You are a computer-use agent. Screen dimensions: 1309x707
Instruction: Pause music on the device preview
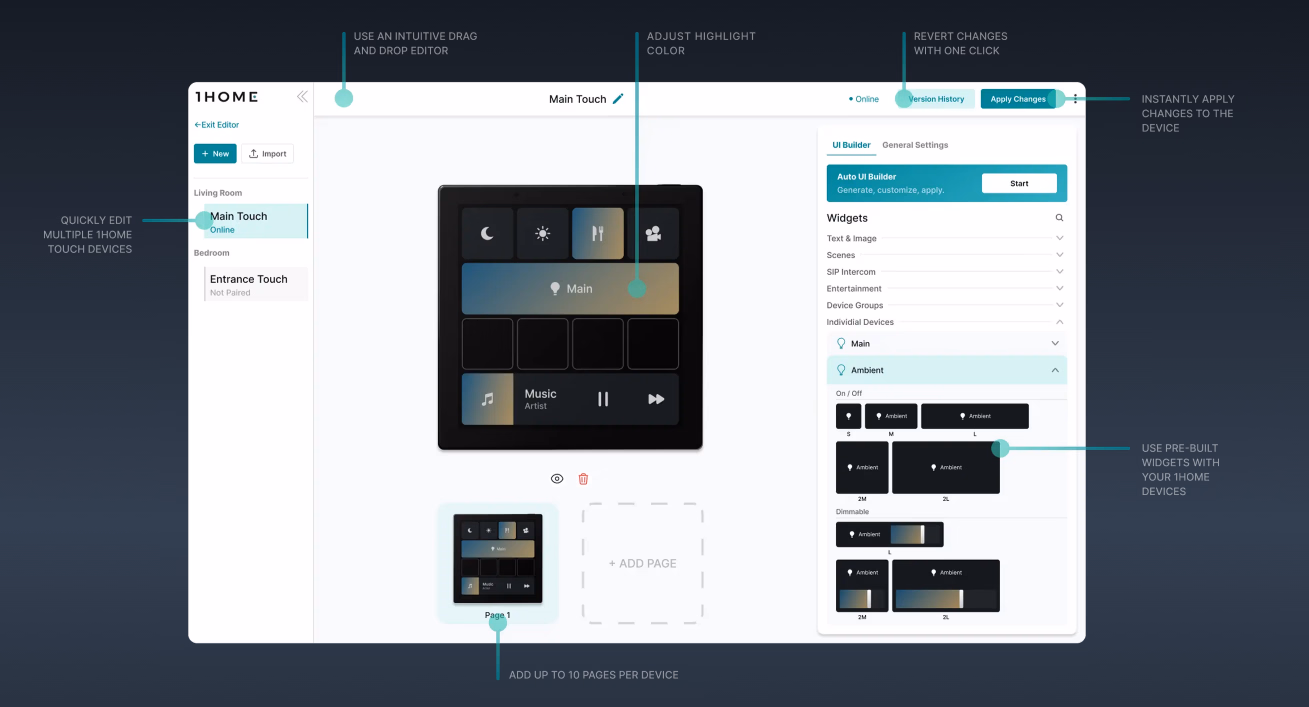point(603,399)
